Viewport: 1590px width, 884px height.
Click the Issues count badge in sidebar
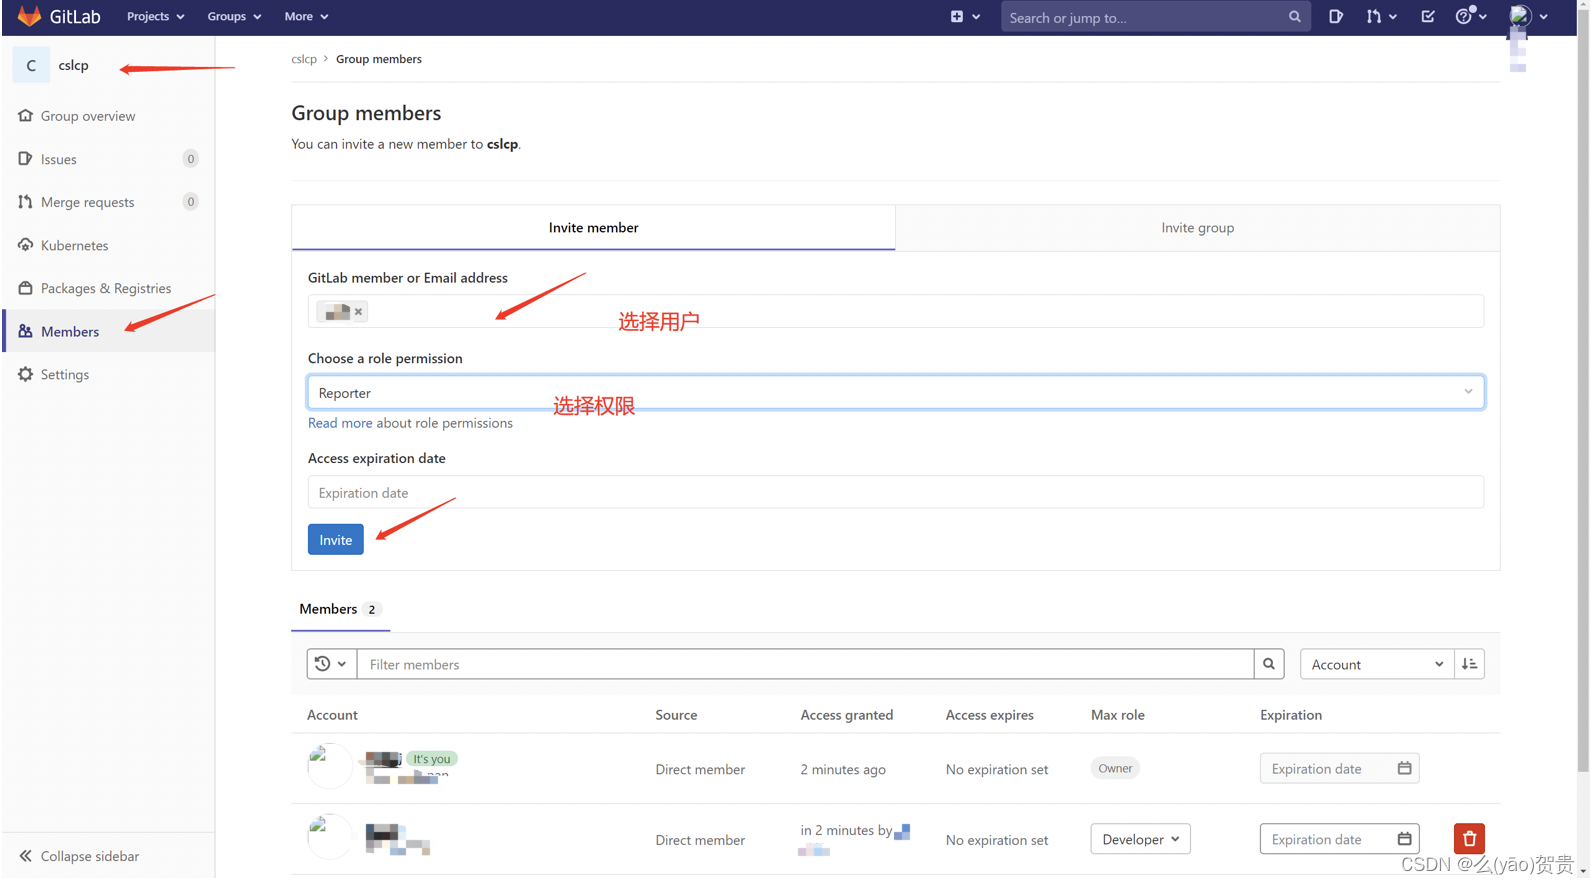pos(190,159)
